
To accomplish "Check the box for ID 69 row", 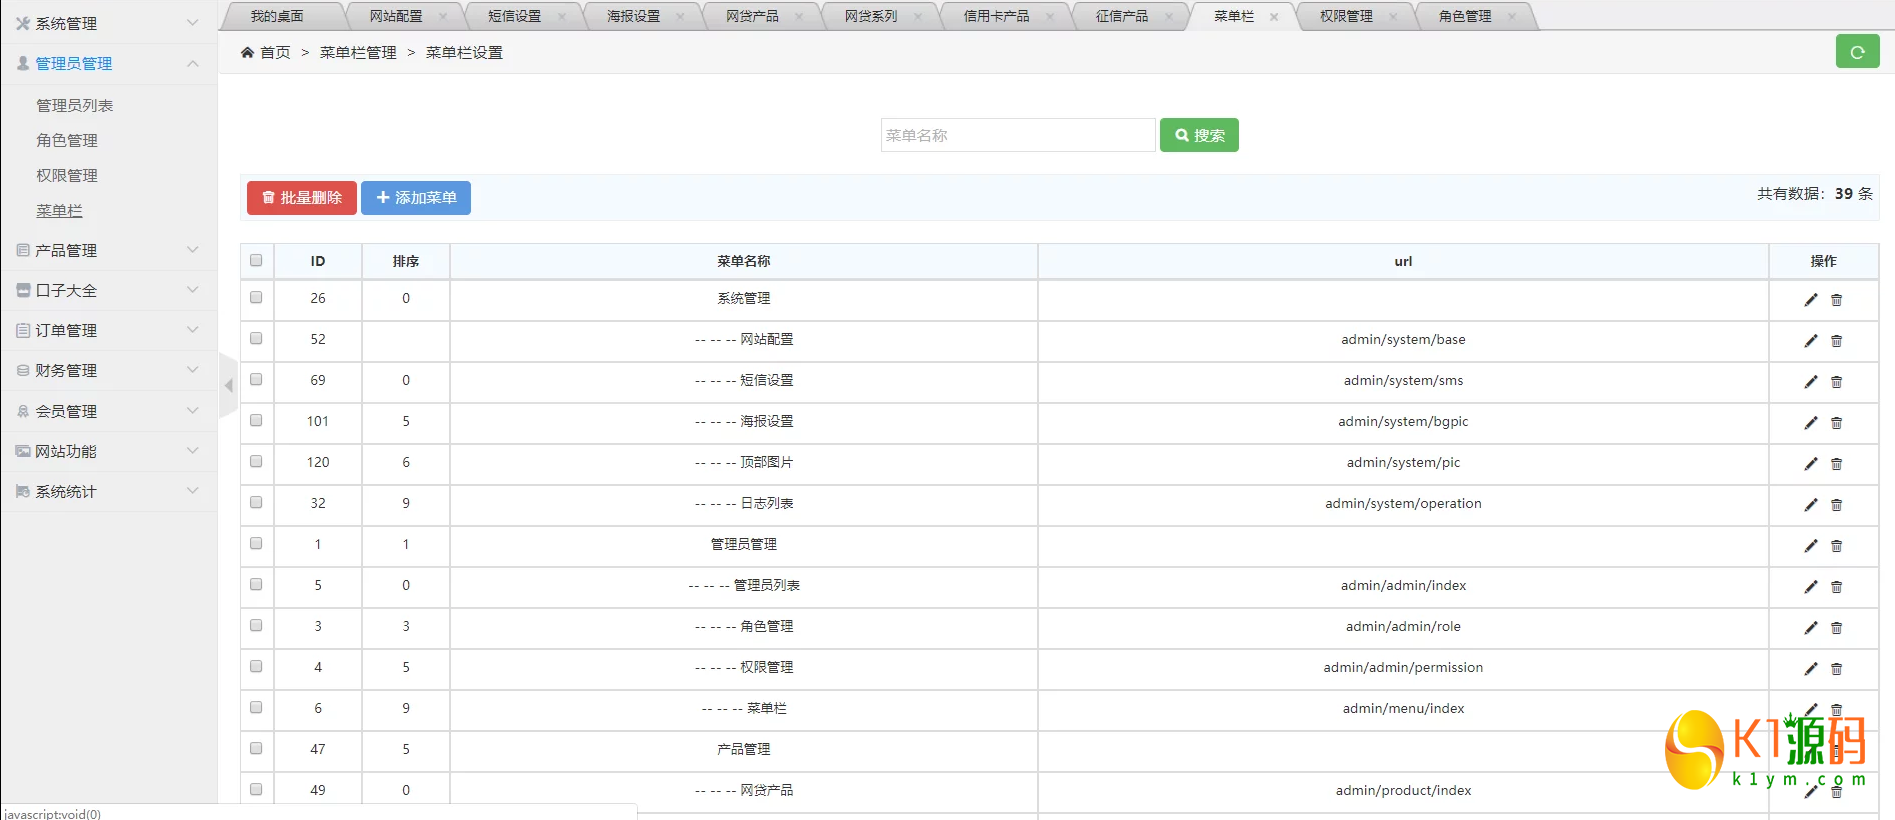I will pyautogui.click(x=256, y=379).
